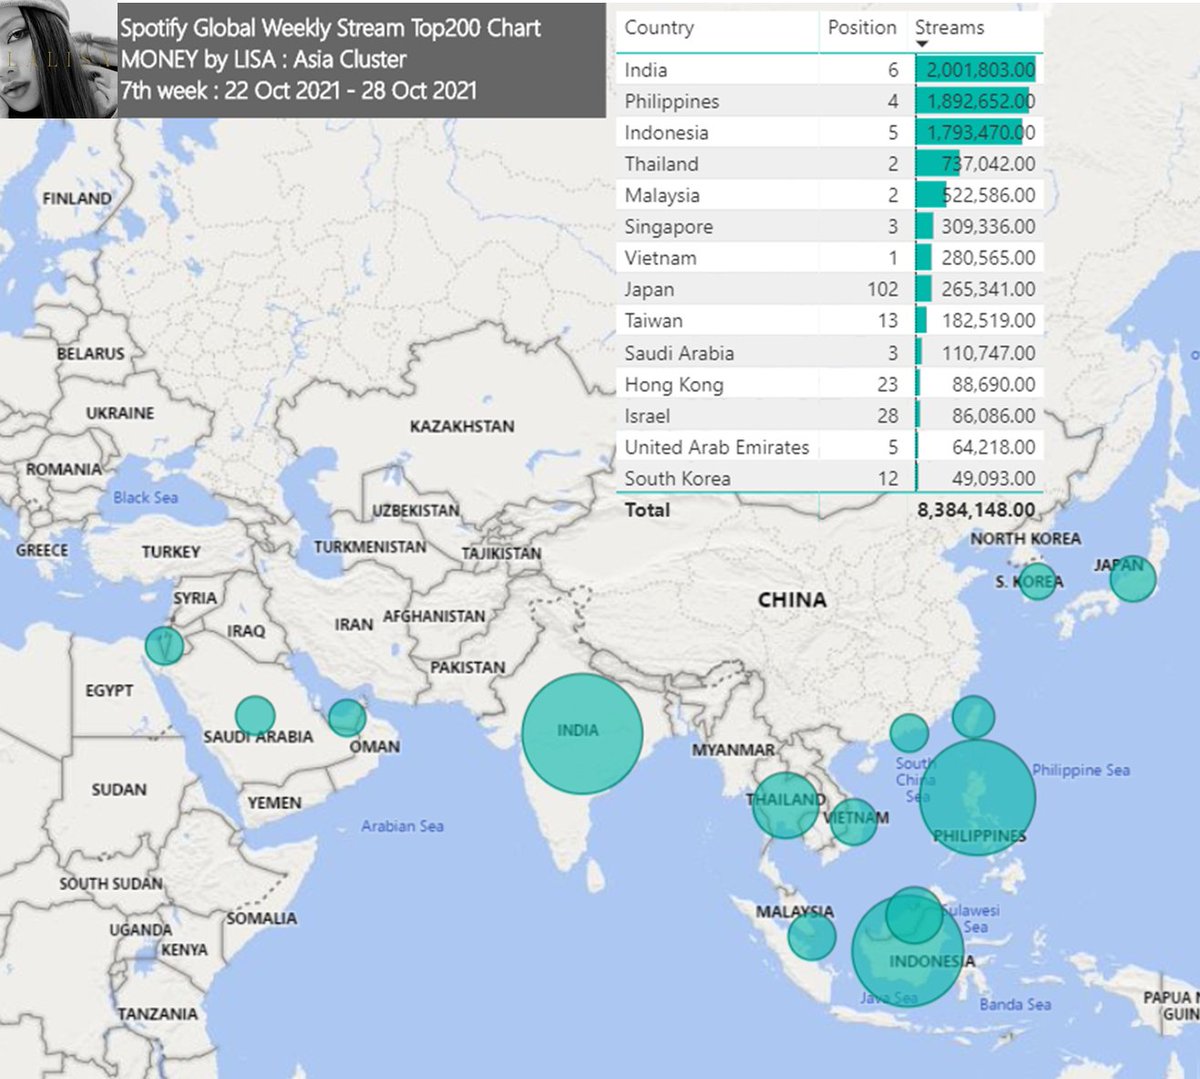The width and height of the screenshot is (1200, 1079).
Task: Select the Israel row's country cell
Action: click(647, 416)
